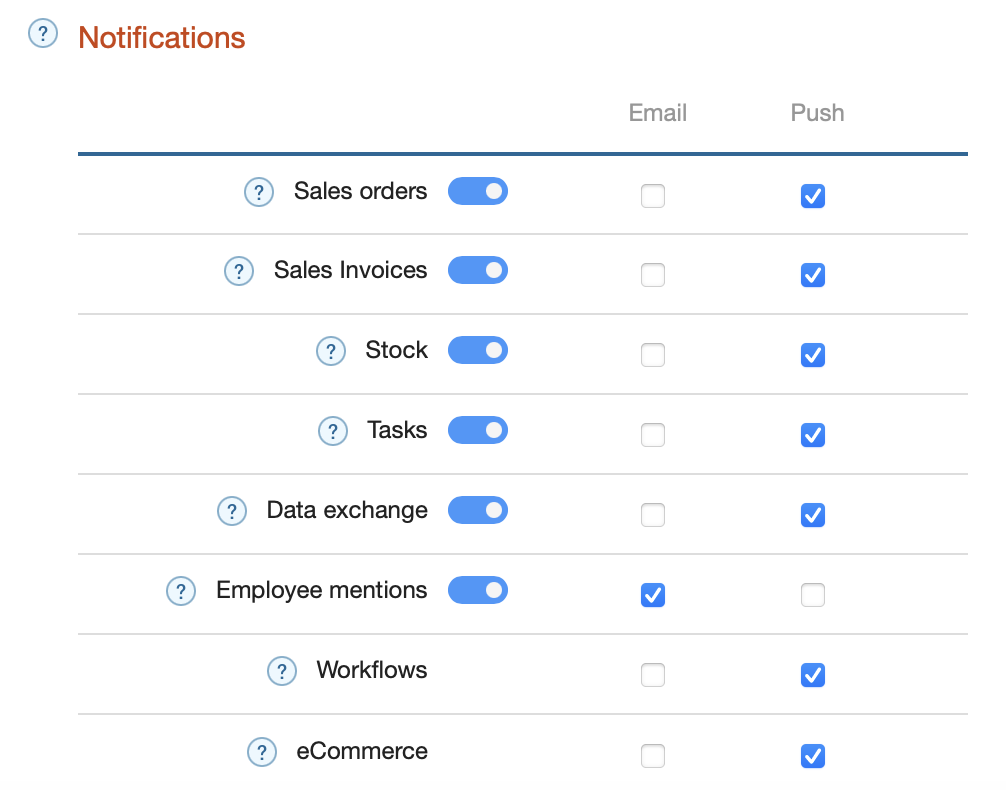This screenshot has width=1006, height=790.
Task: Open the eCommerce row help icon
Action: 262,751
